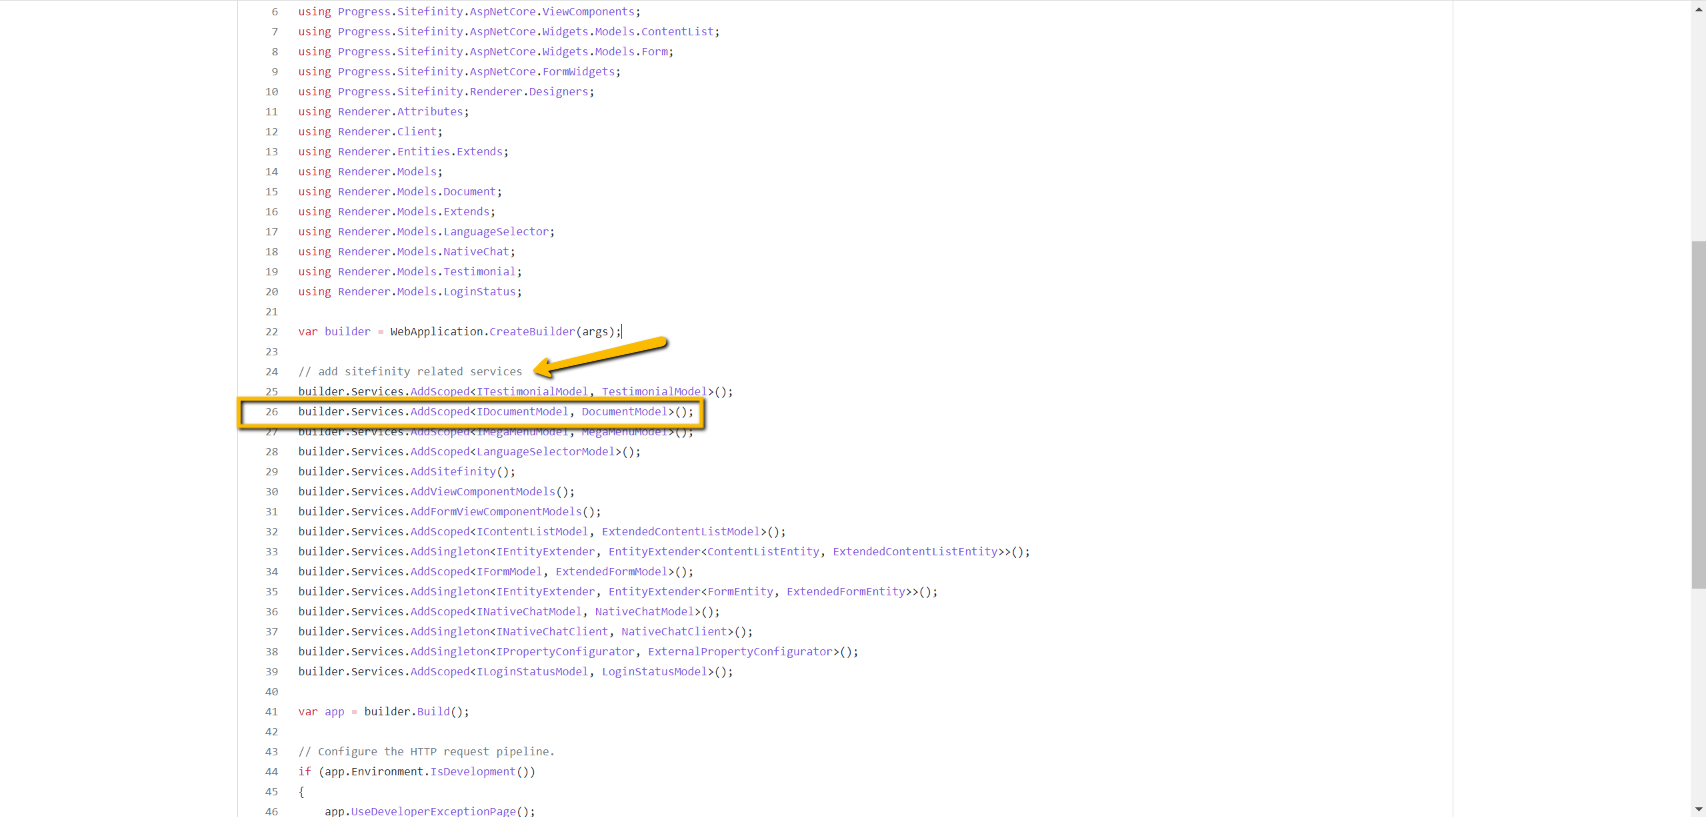Click 'IsDevelopment' on line 44
This screenshot has width=1706, height=817.
pyautogui.click(x=473, y=772)
